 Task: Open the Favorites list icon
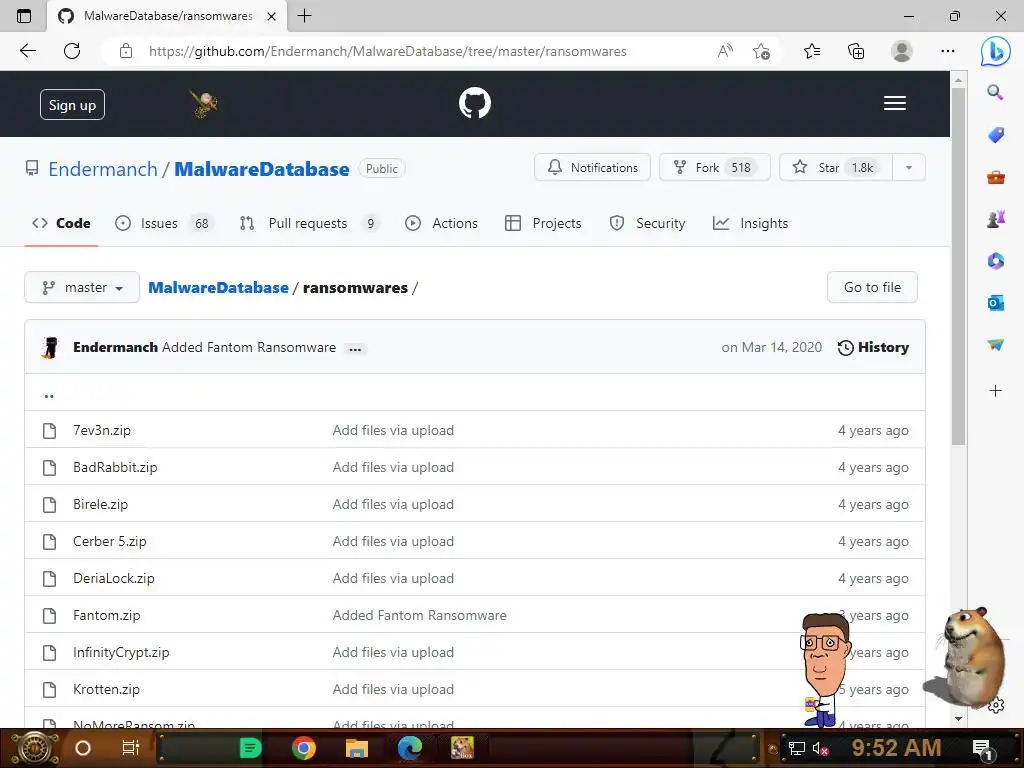(812, 51)
